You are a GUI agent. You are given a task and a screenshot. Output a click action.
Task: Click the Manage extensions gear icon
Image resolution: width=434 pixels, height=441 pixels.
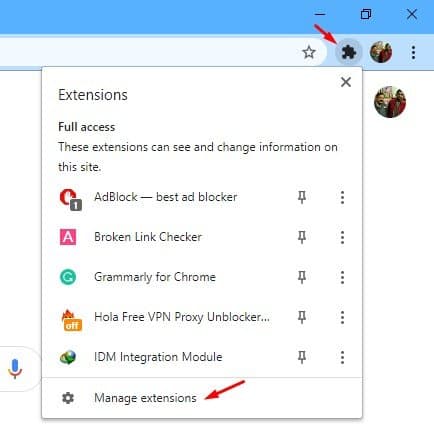[68, 398]
